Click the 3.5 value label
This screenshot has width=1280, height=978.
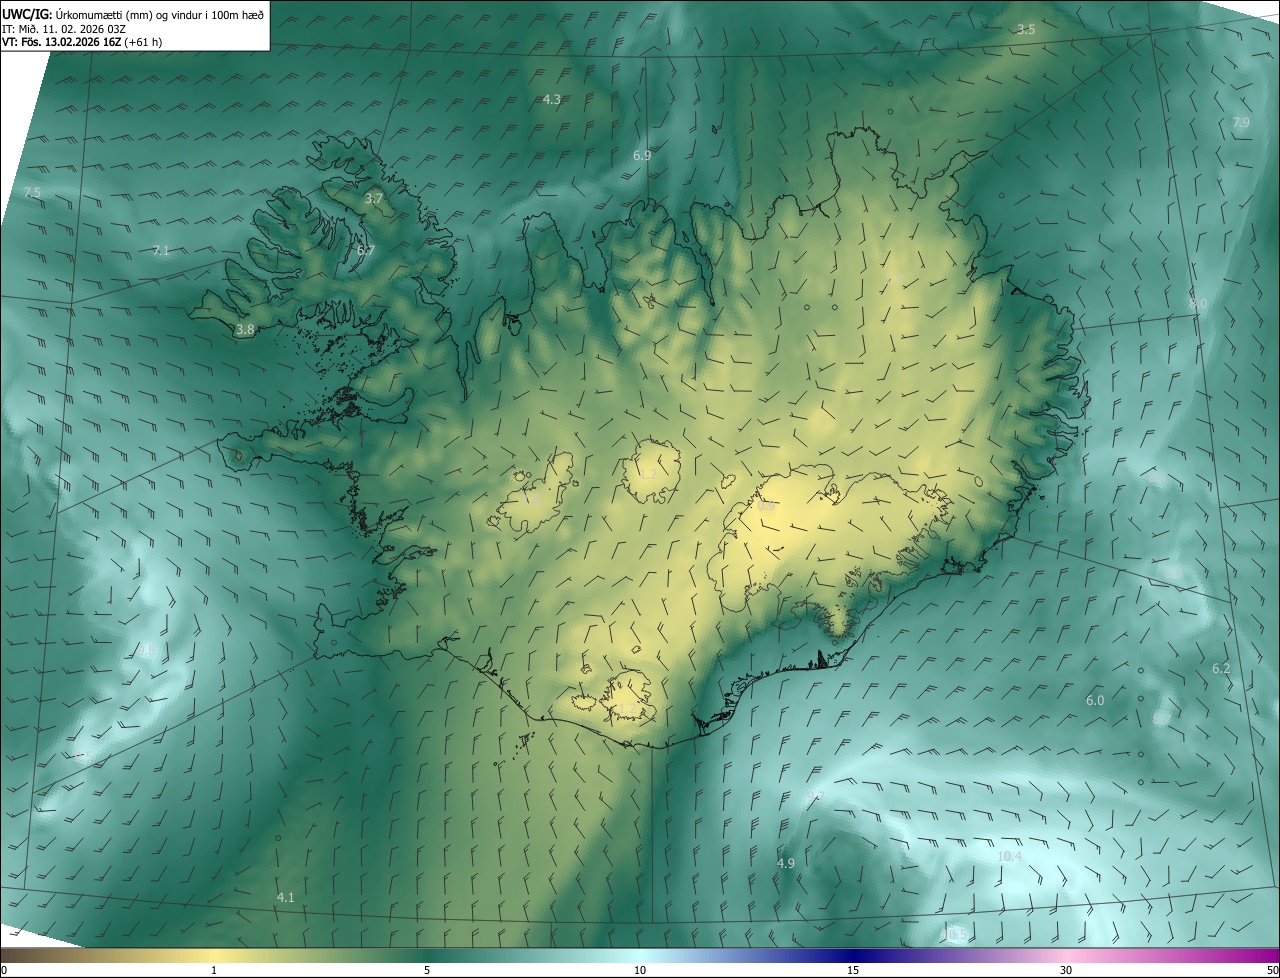coord(1026,29)
